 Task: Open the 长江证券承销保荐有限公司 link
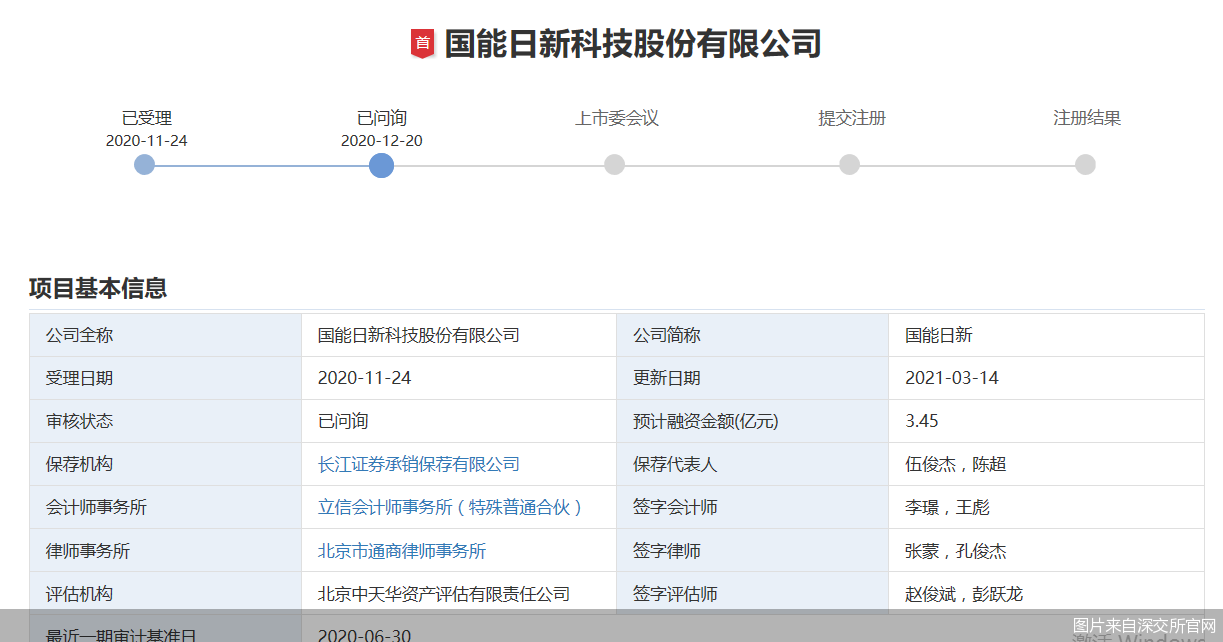pos(419,464)
